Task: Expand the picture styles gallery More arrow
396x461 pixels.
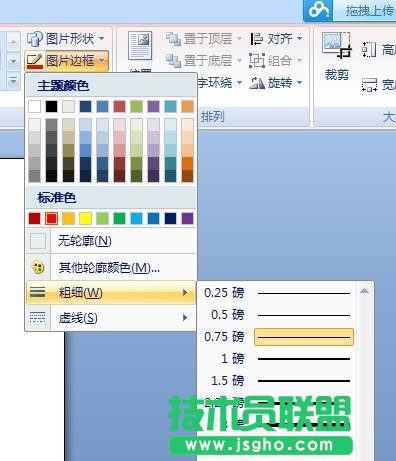Action: point(13,80)
